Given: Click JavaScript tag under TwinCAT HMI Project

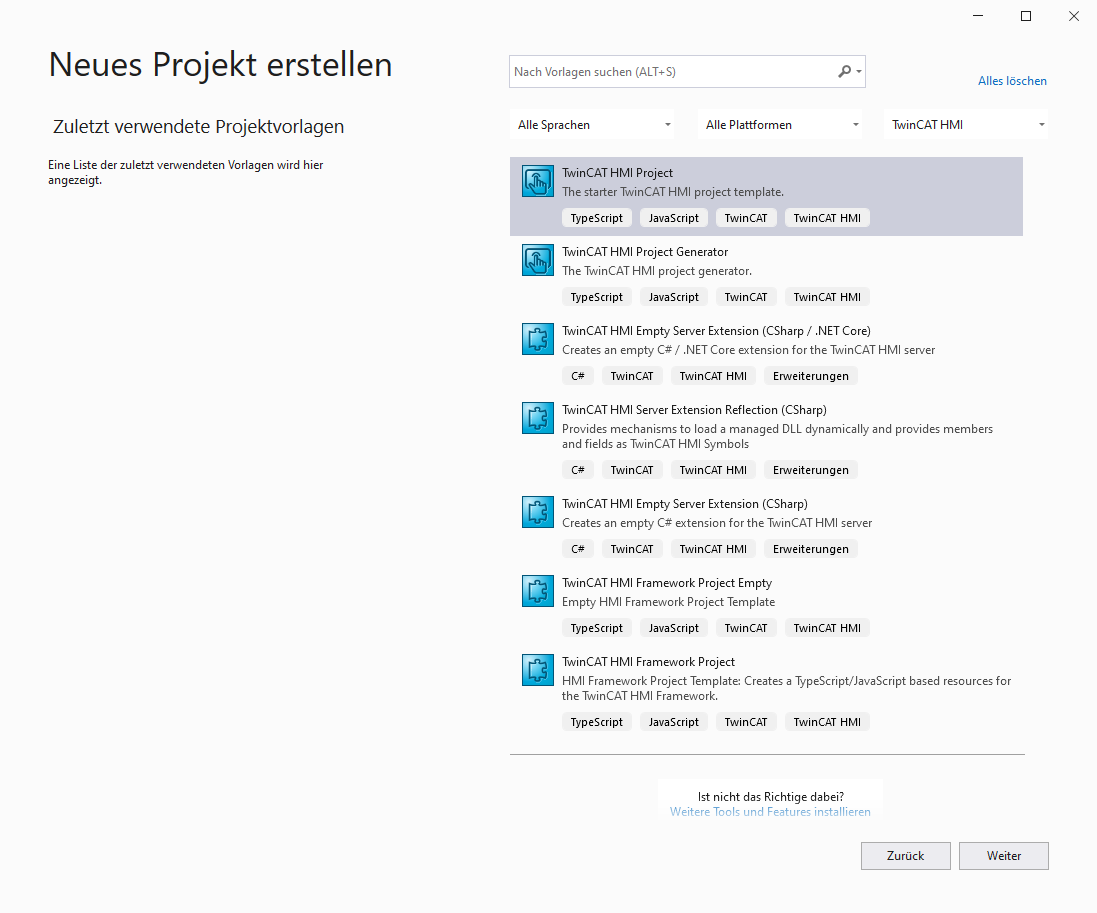Looking at the screenshot, I should pos(673,218).
